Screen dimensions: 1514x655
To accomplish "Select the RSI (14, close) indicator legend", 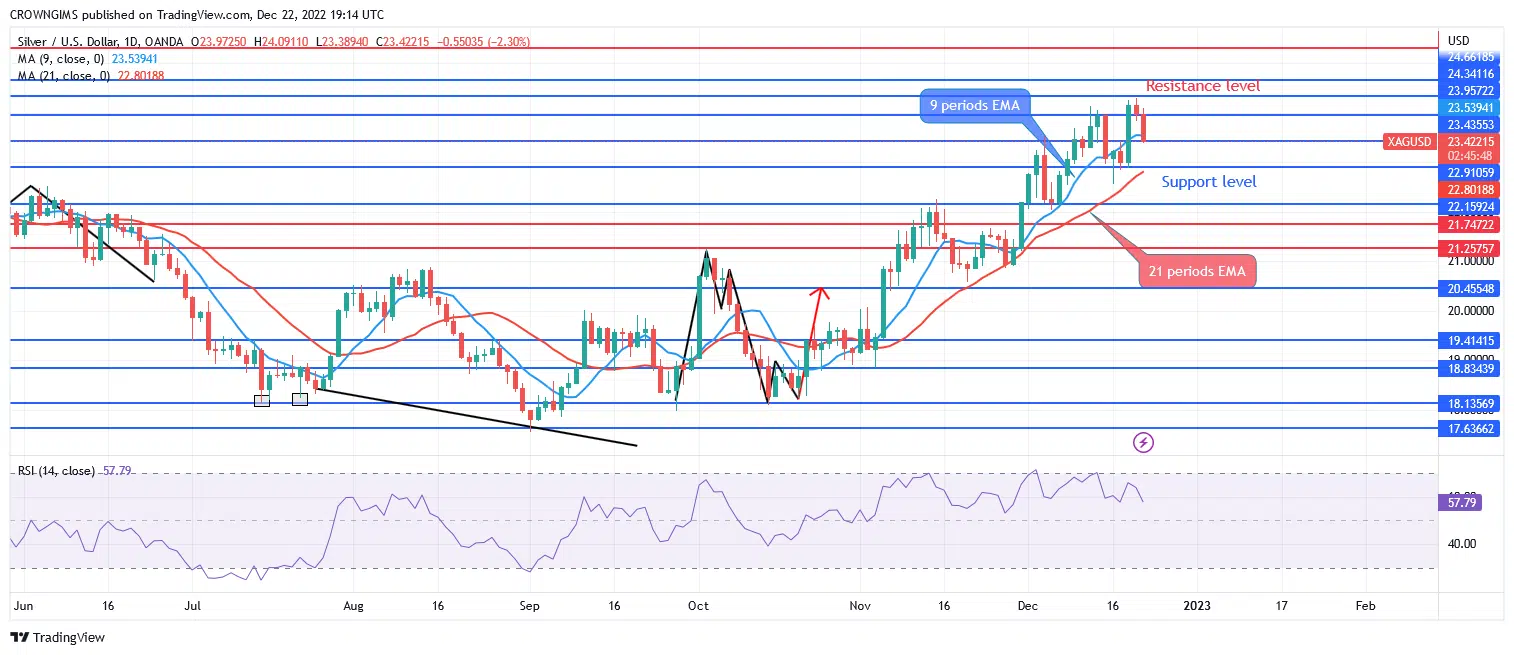I will click(57, 469).
